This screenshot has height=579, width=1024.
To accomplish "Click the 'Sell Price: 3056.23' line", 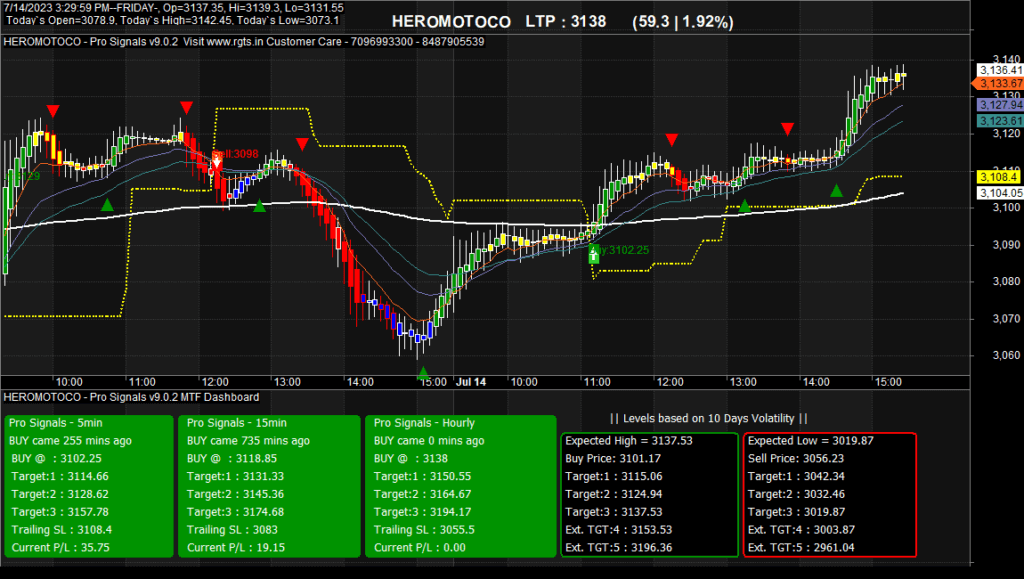I will pyautogui.click(x=796, y=458).
